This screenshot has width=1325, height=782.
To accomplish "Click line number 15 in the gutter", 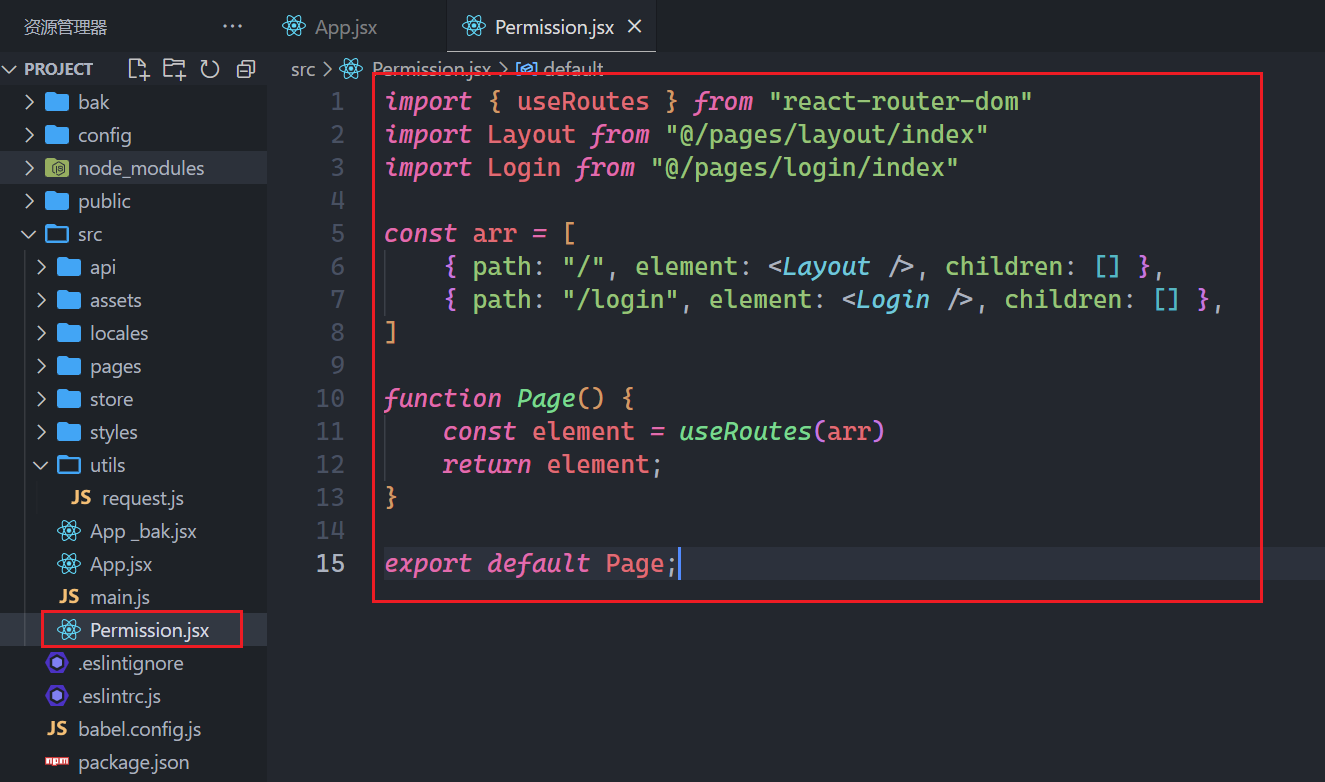I will [x=330, y=563].
